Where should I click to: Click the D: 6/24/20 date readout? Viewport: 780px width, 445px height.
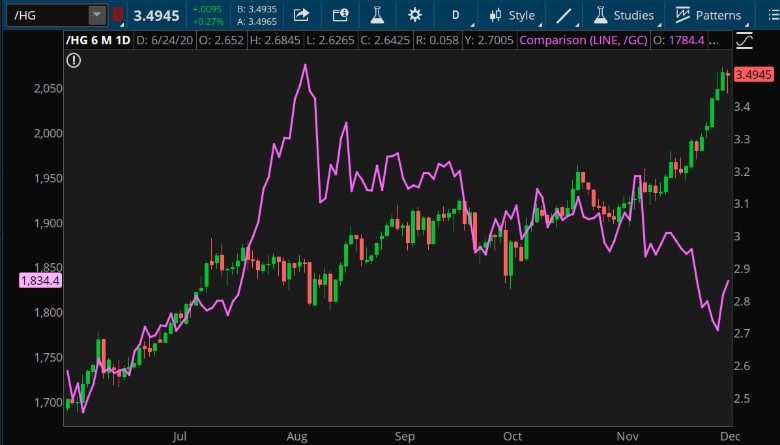(x=164, y=40)
